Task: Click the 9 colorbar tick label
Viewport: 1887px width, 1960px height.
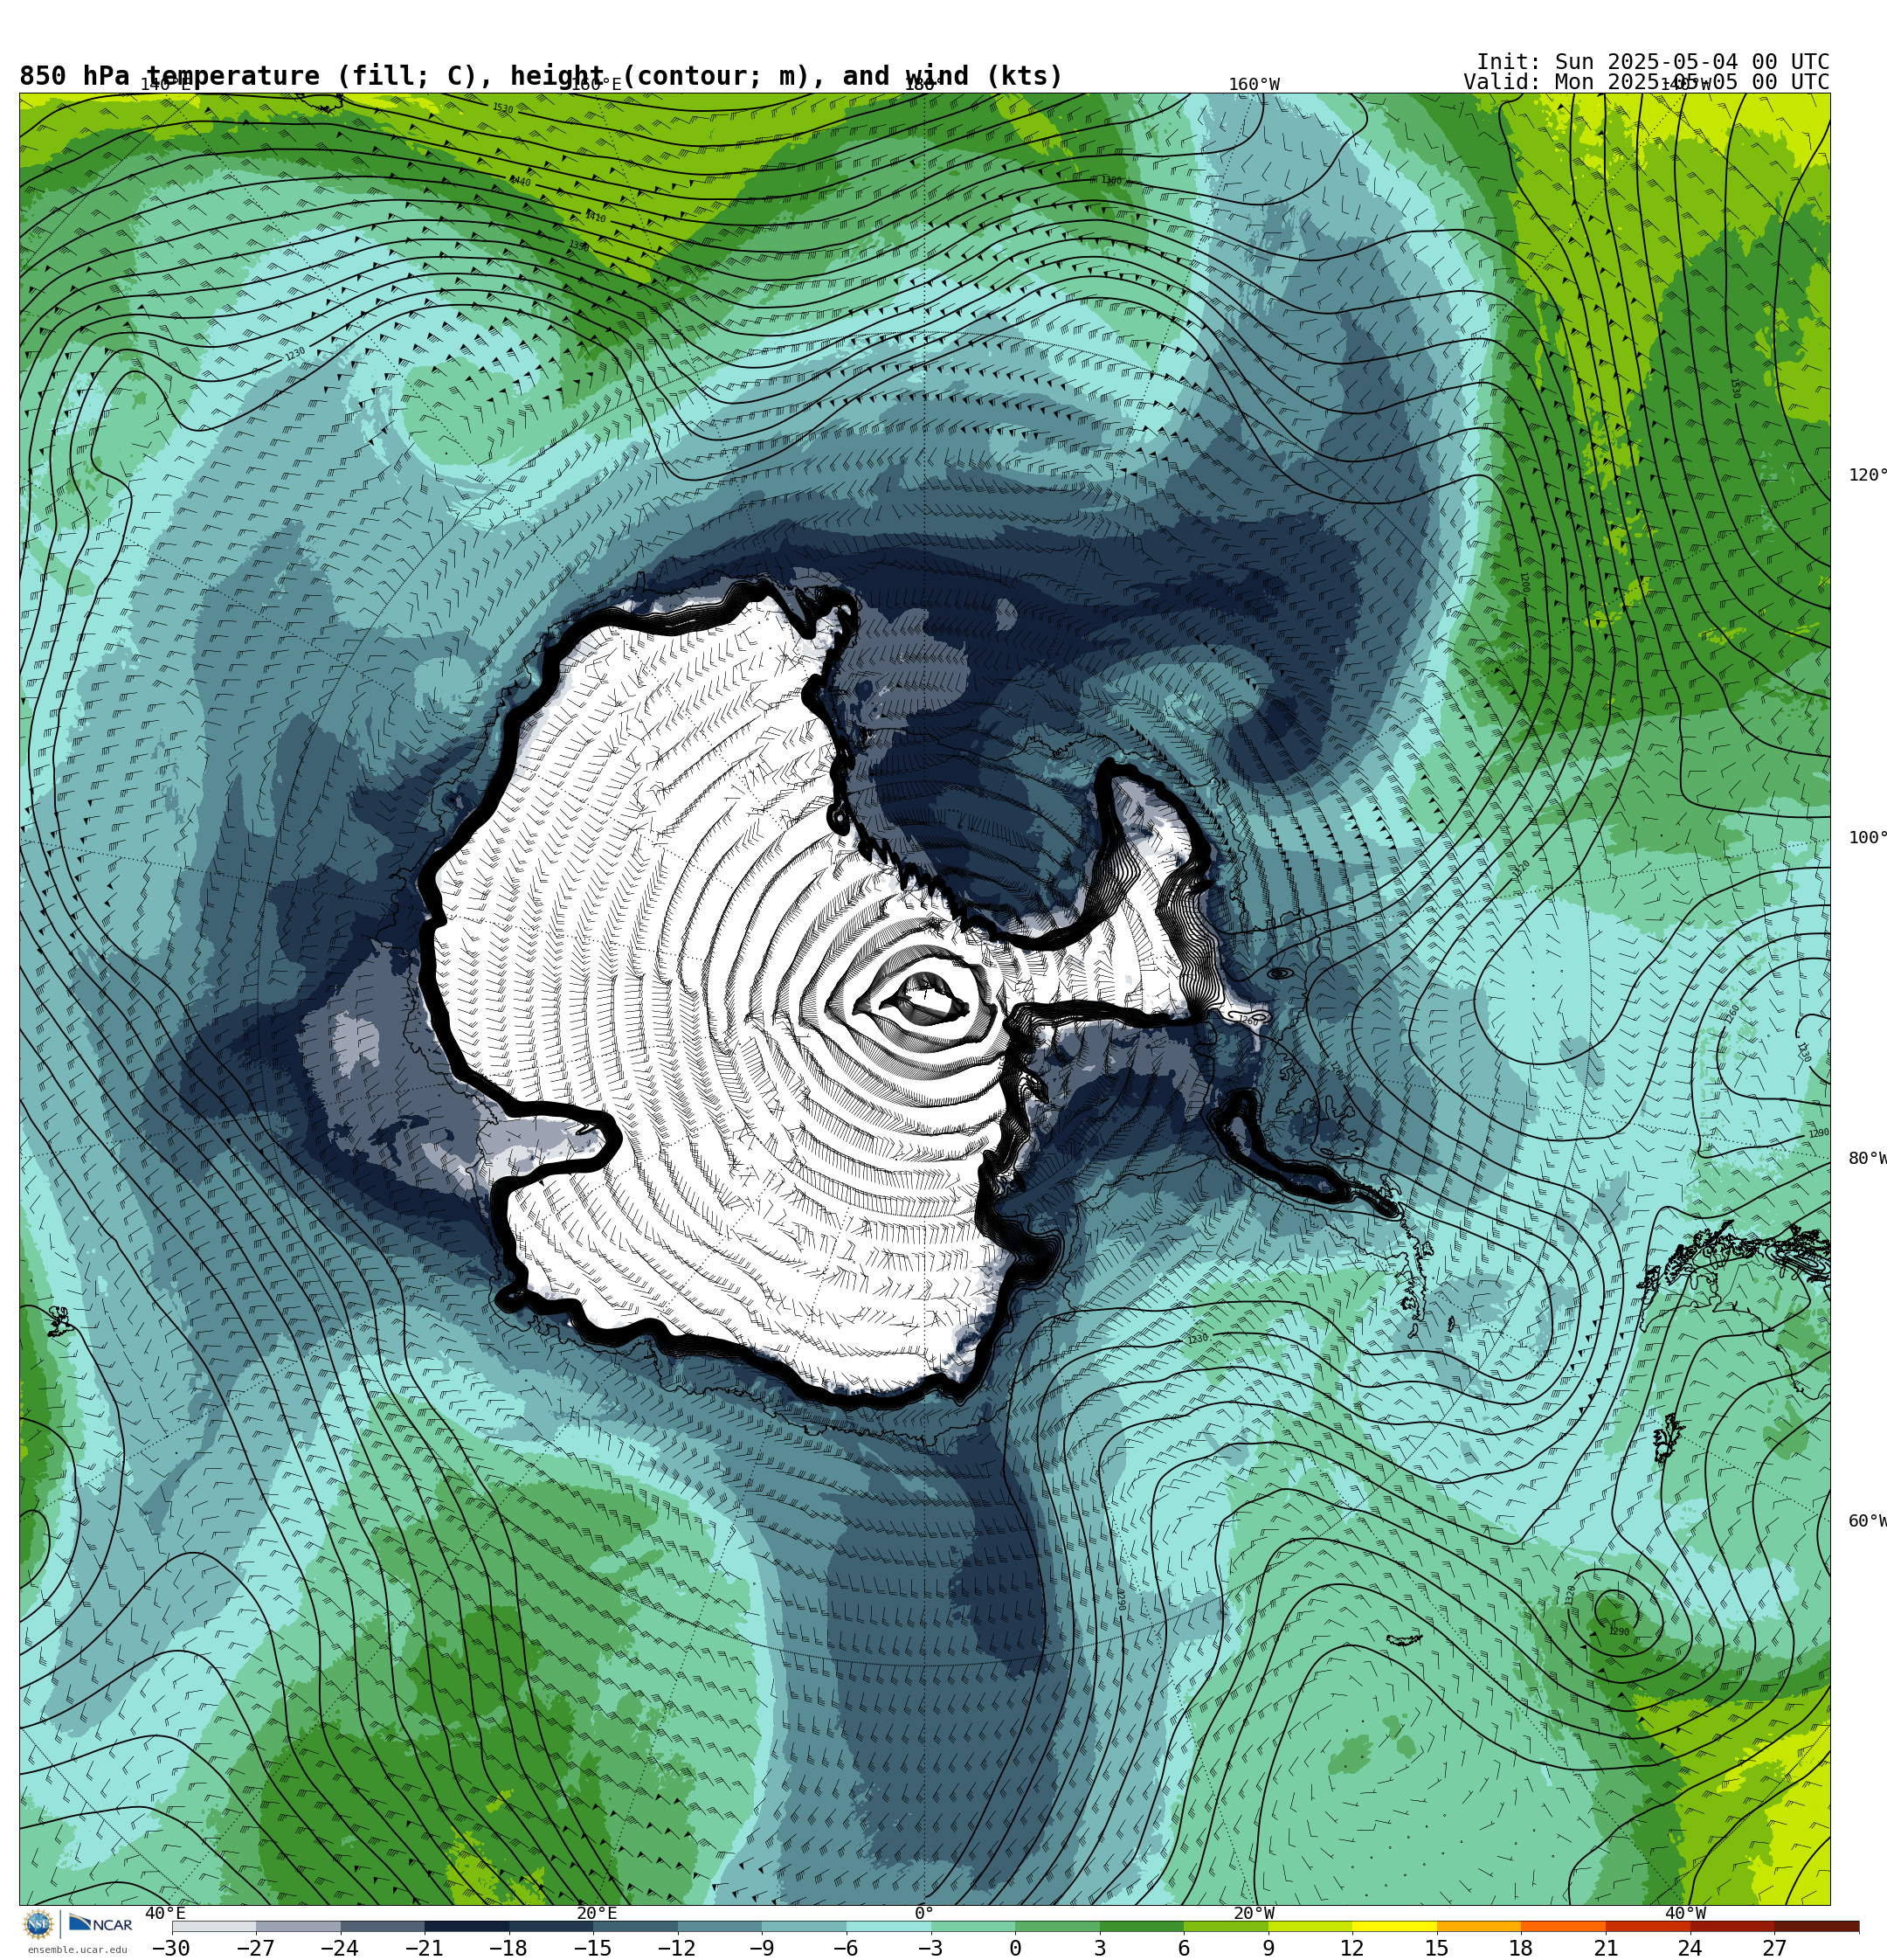Action: [x=1268, y=1948]
